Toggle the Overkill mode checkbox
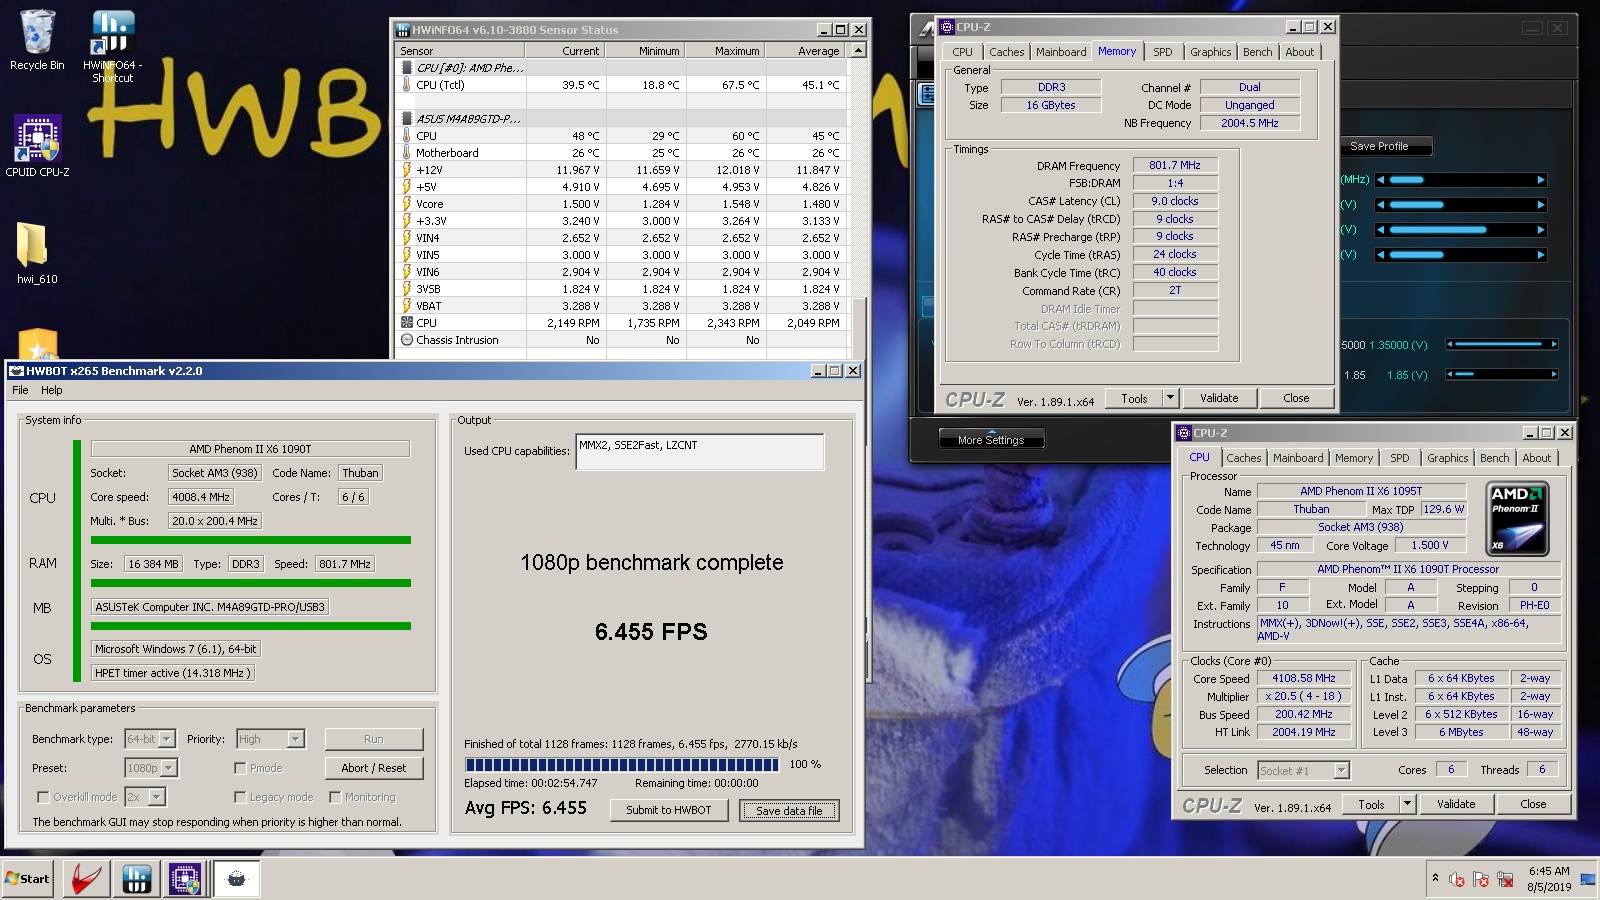The height and width of the screenshot is (900, 1600). (x=43, y=797)
